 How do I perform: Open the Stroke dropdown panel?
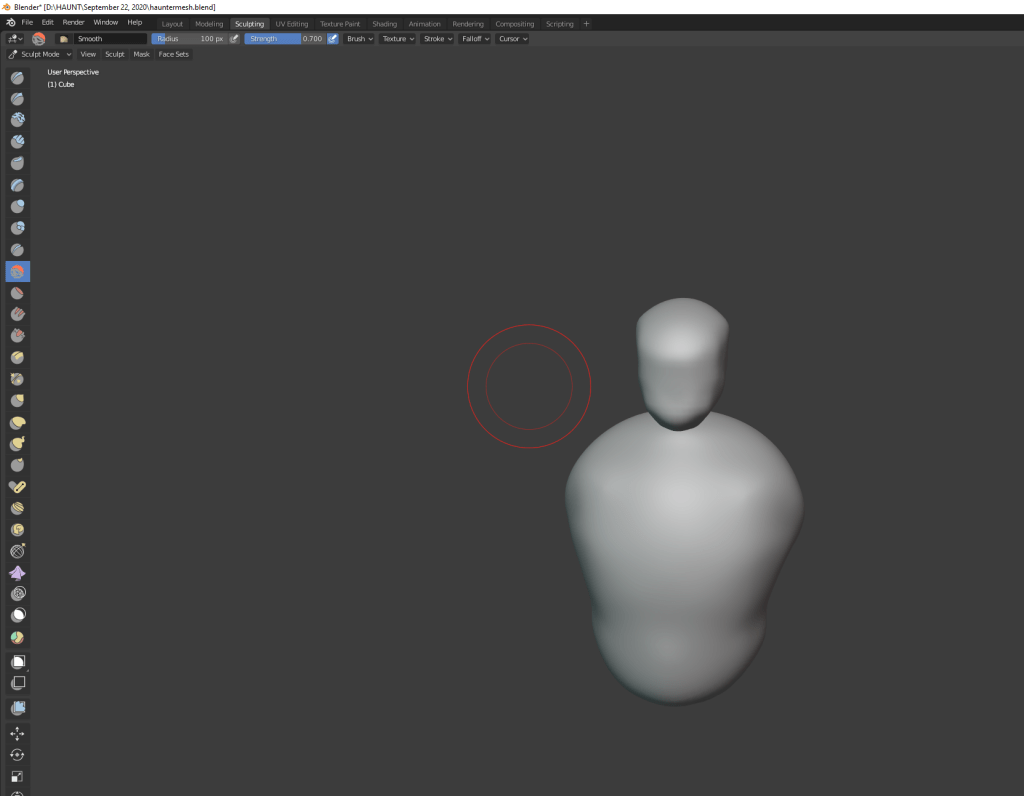(x=437, y=39)
